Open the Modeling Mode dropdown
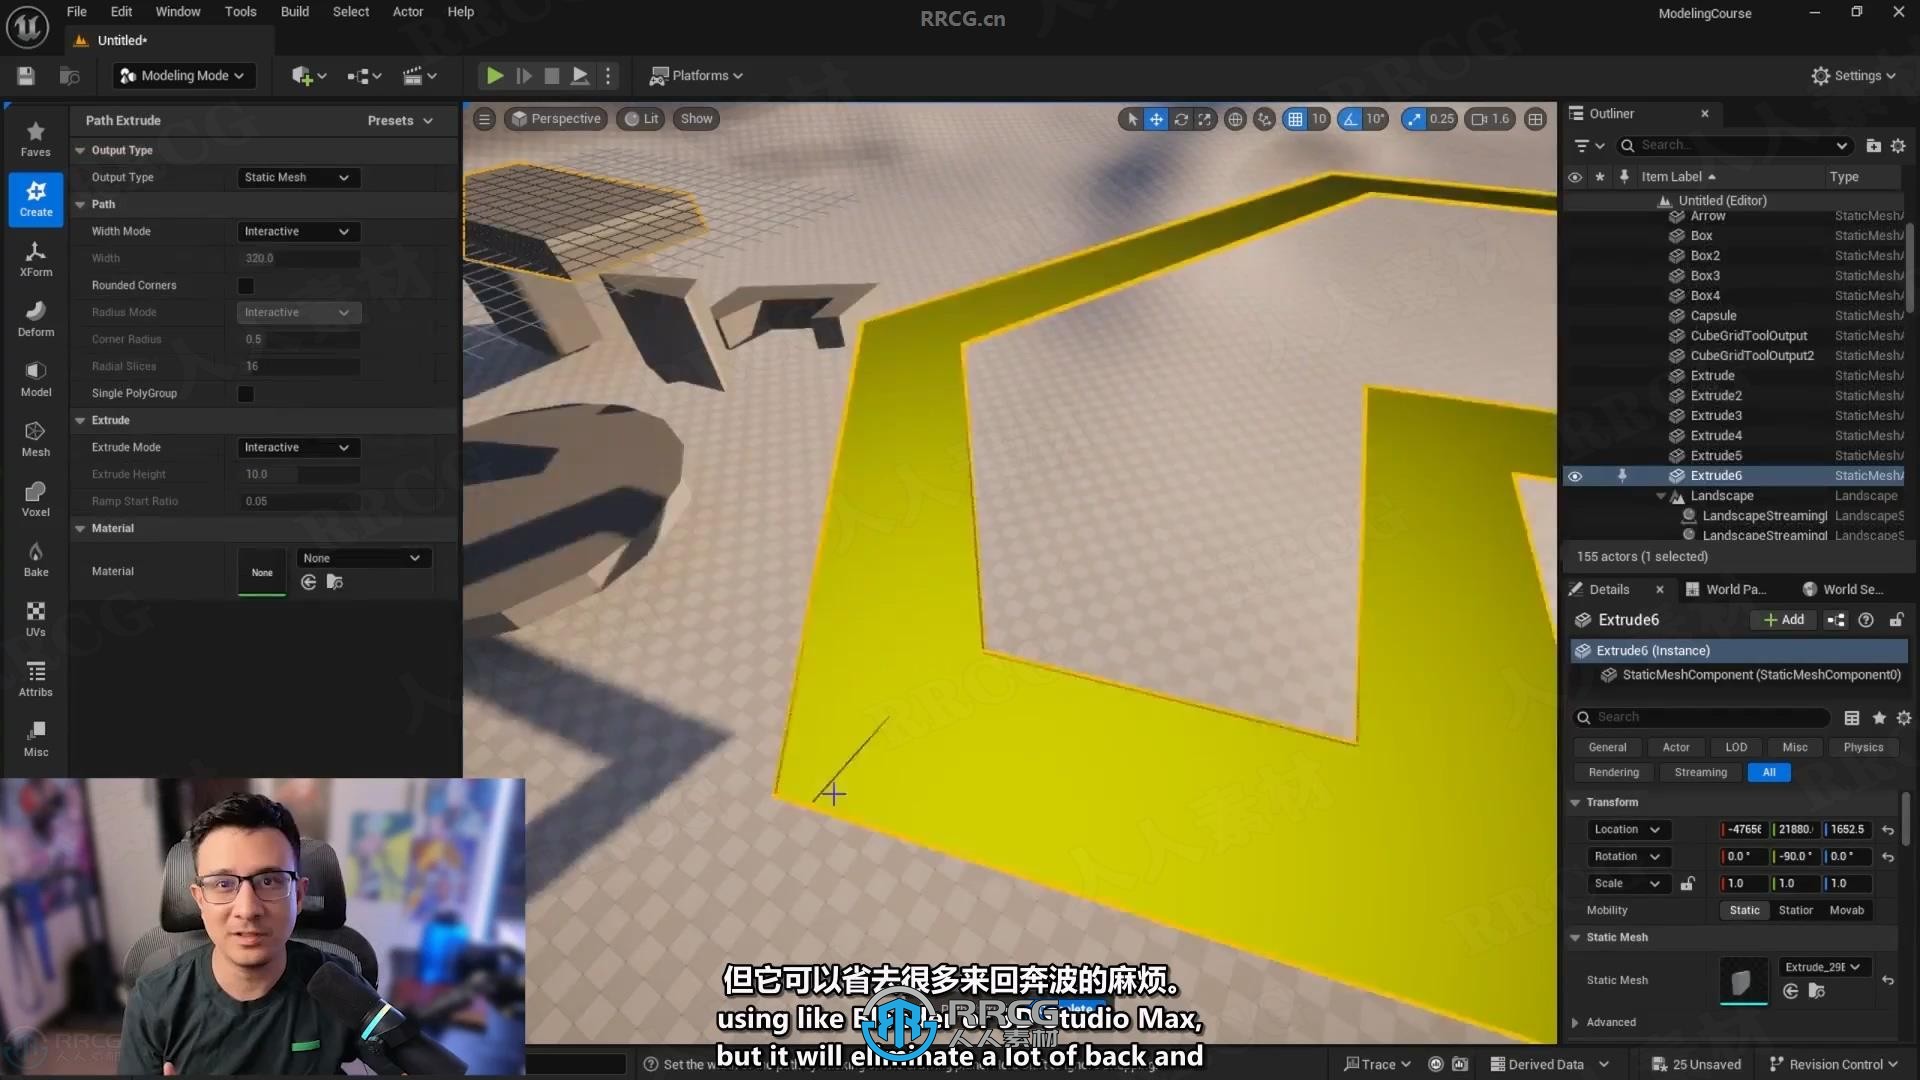Image resolution: width=1920 pixels, height=1080 pixels. pyautogui.click(x=182, y=76)
